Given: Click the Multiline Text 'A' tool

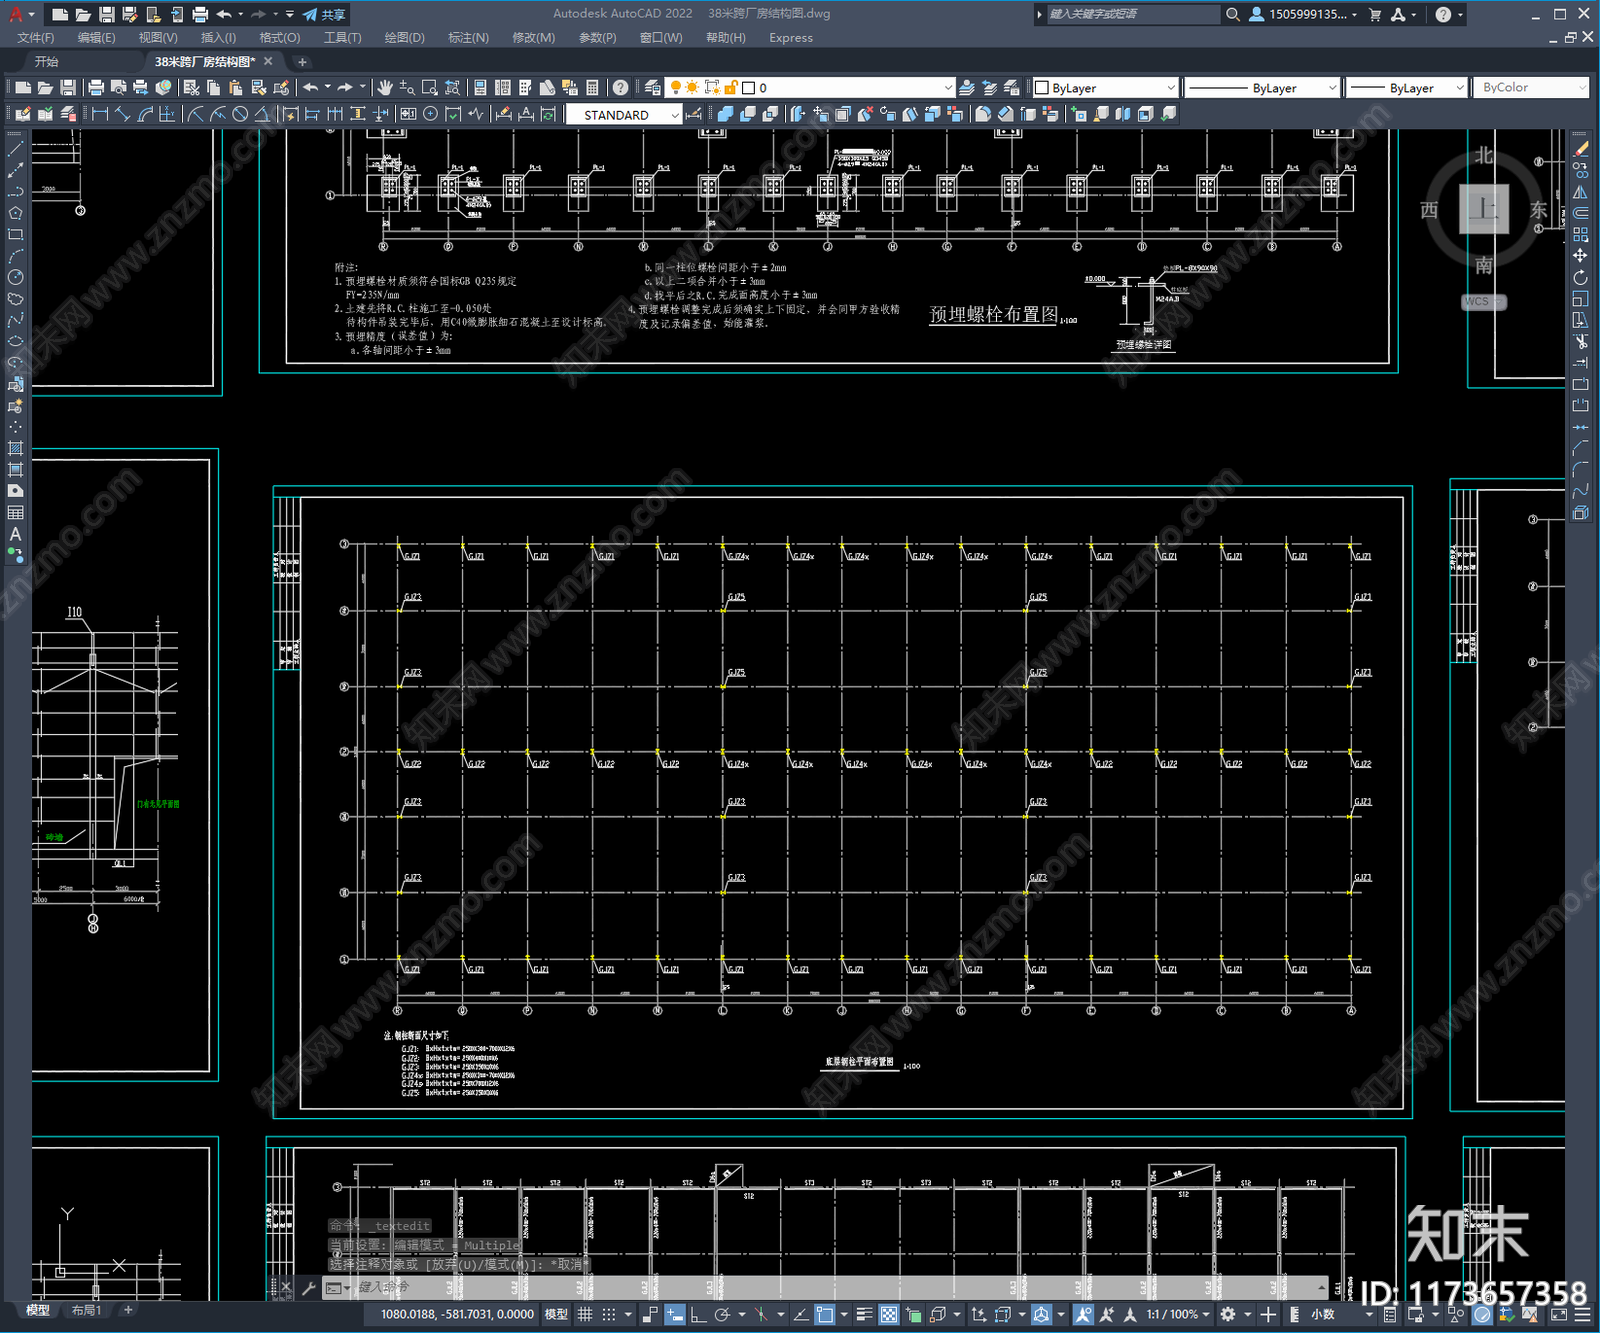Looking at the screenshot, I should point(15,534).
